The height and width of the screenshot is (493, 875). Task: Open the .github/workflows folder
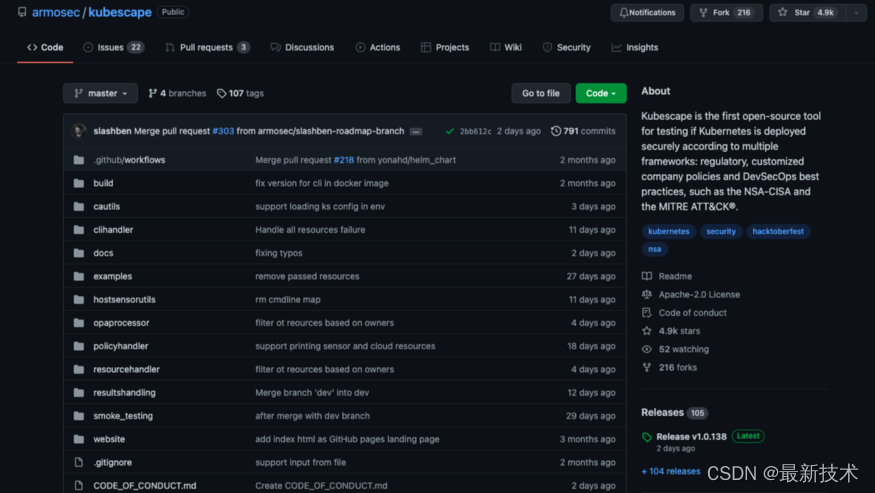129,160
